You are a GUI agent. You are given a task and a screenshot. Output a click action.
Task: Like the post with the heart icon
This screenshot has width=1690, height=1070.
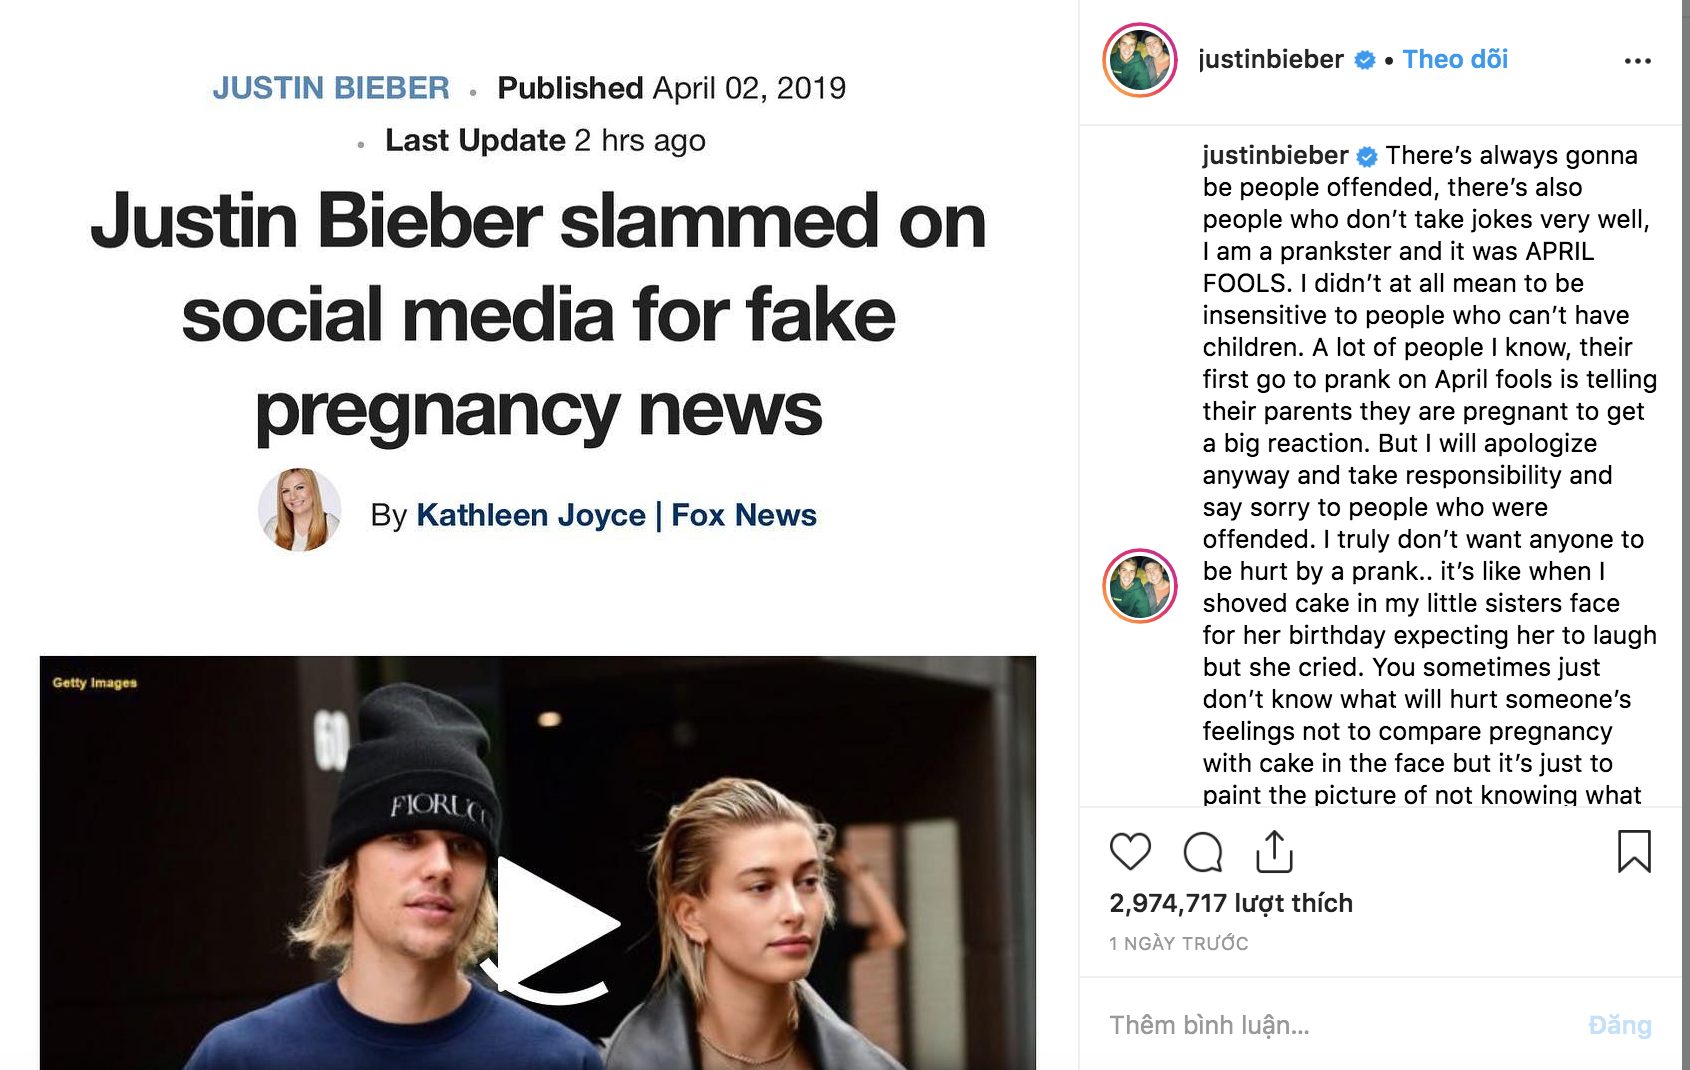point(1130,852)
